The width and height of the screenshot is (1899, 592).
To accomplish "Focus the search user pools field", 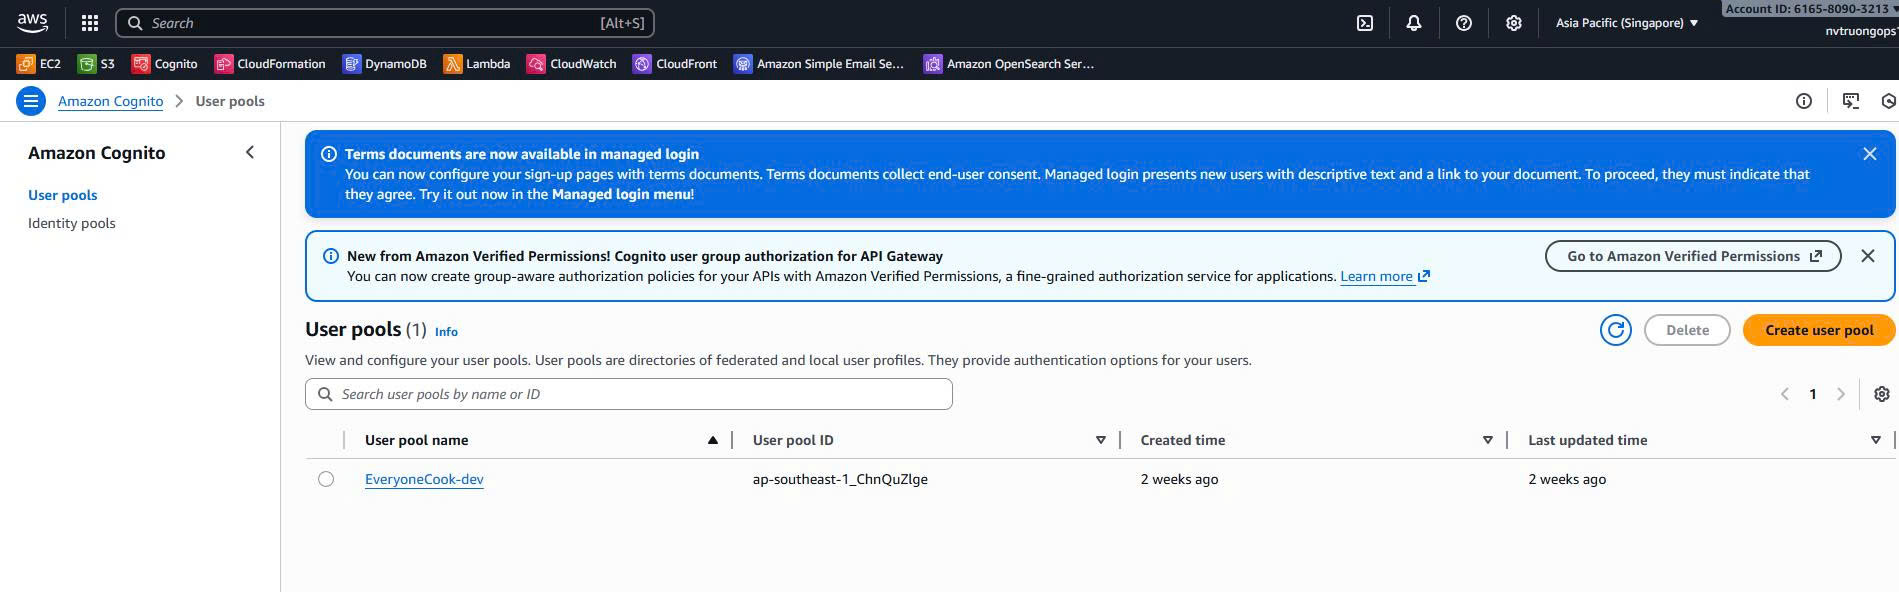I will click(629, 394).
